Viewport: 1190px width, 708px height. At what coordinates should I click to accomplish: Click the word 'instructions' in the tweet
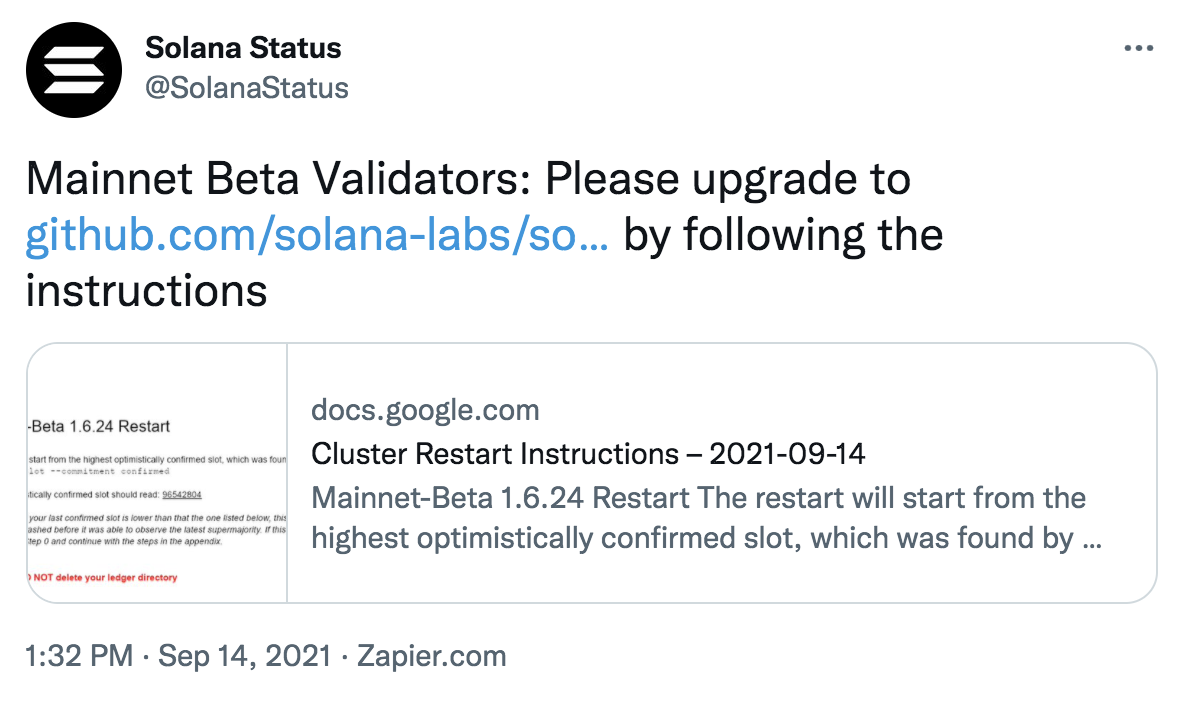click(x=146, y=291)
